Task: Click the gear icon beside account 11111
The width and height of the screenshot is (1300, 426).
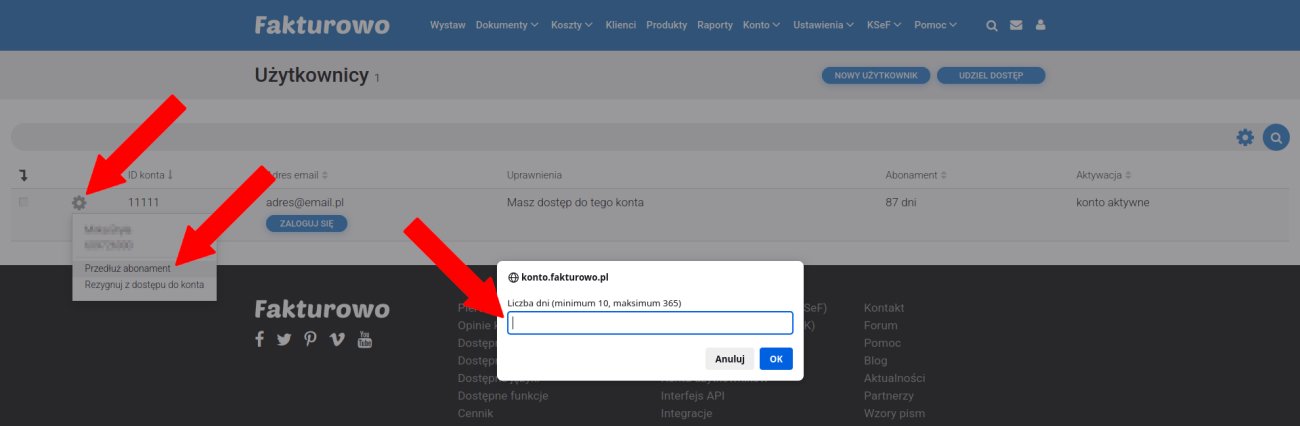Action: click(x=79, y=203)
